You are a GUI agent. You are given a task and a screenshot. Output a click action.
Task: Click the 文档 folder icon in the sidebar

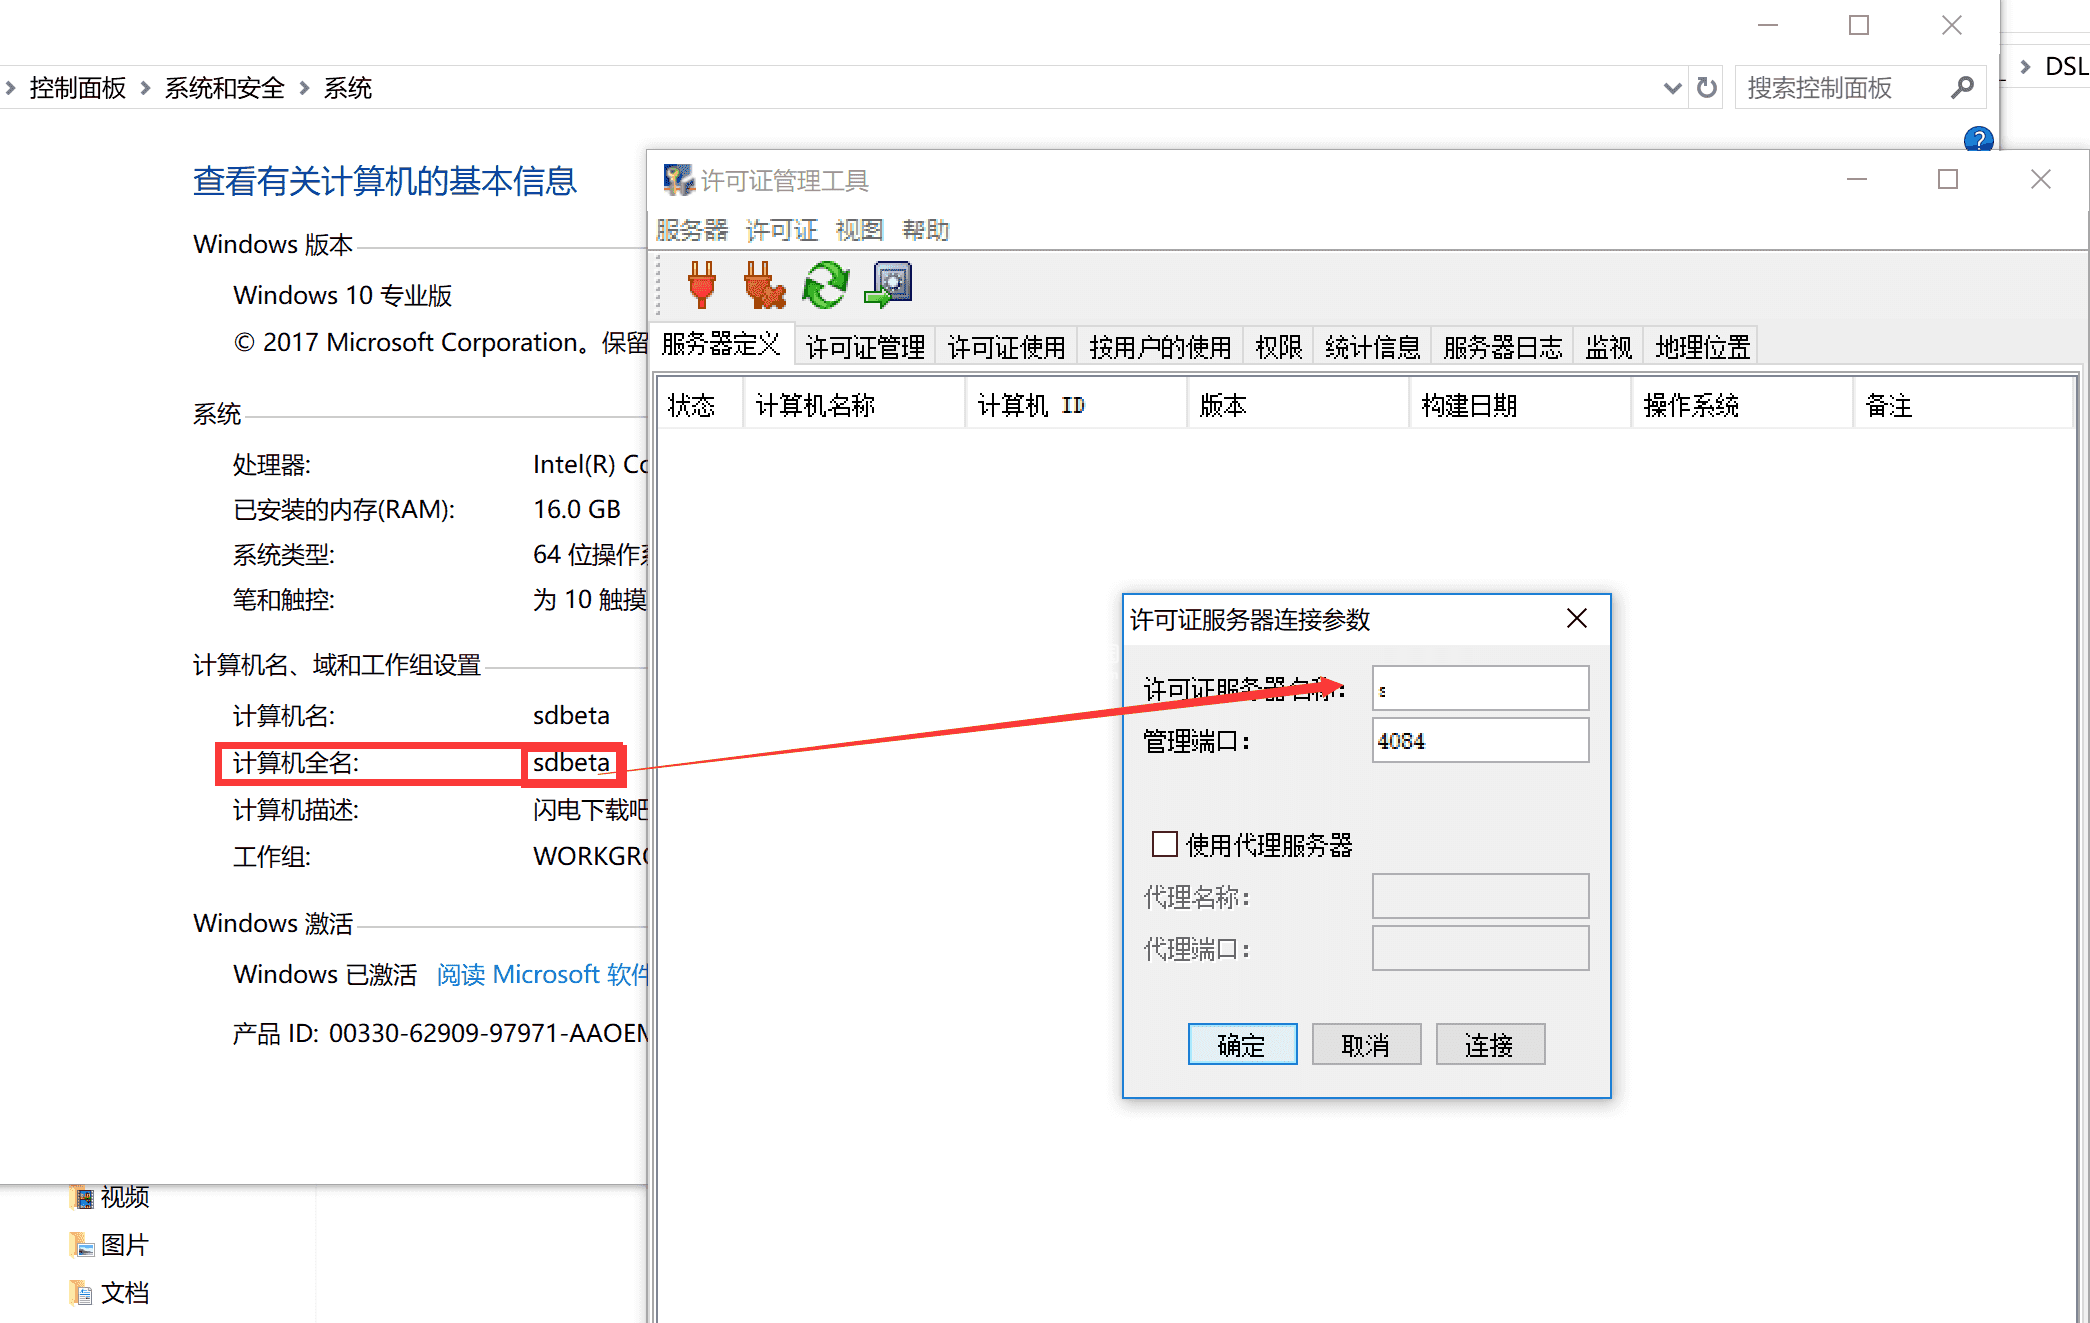point(84,1292)
